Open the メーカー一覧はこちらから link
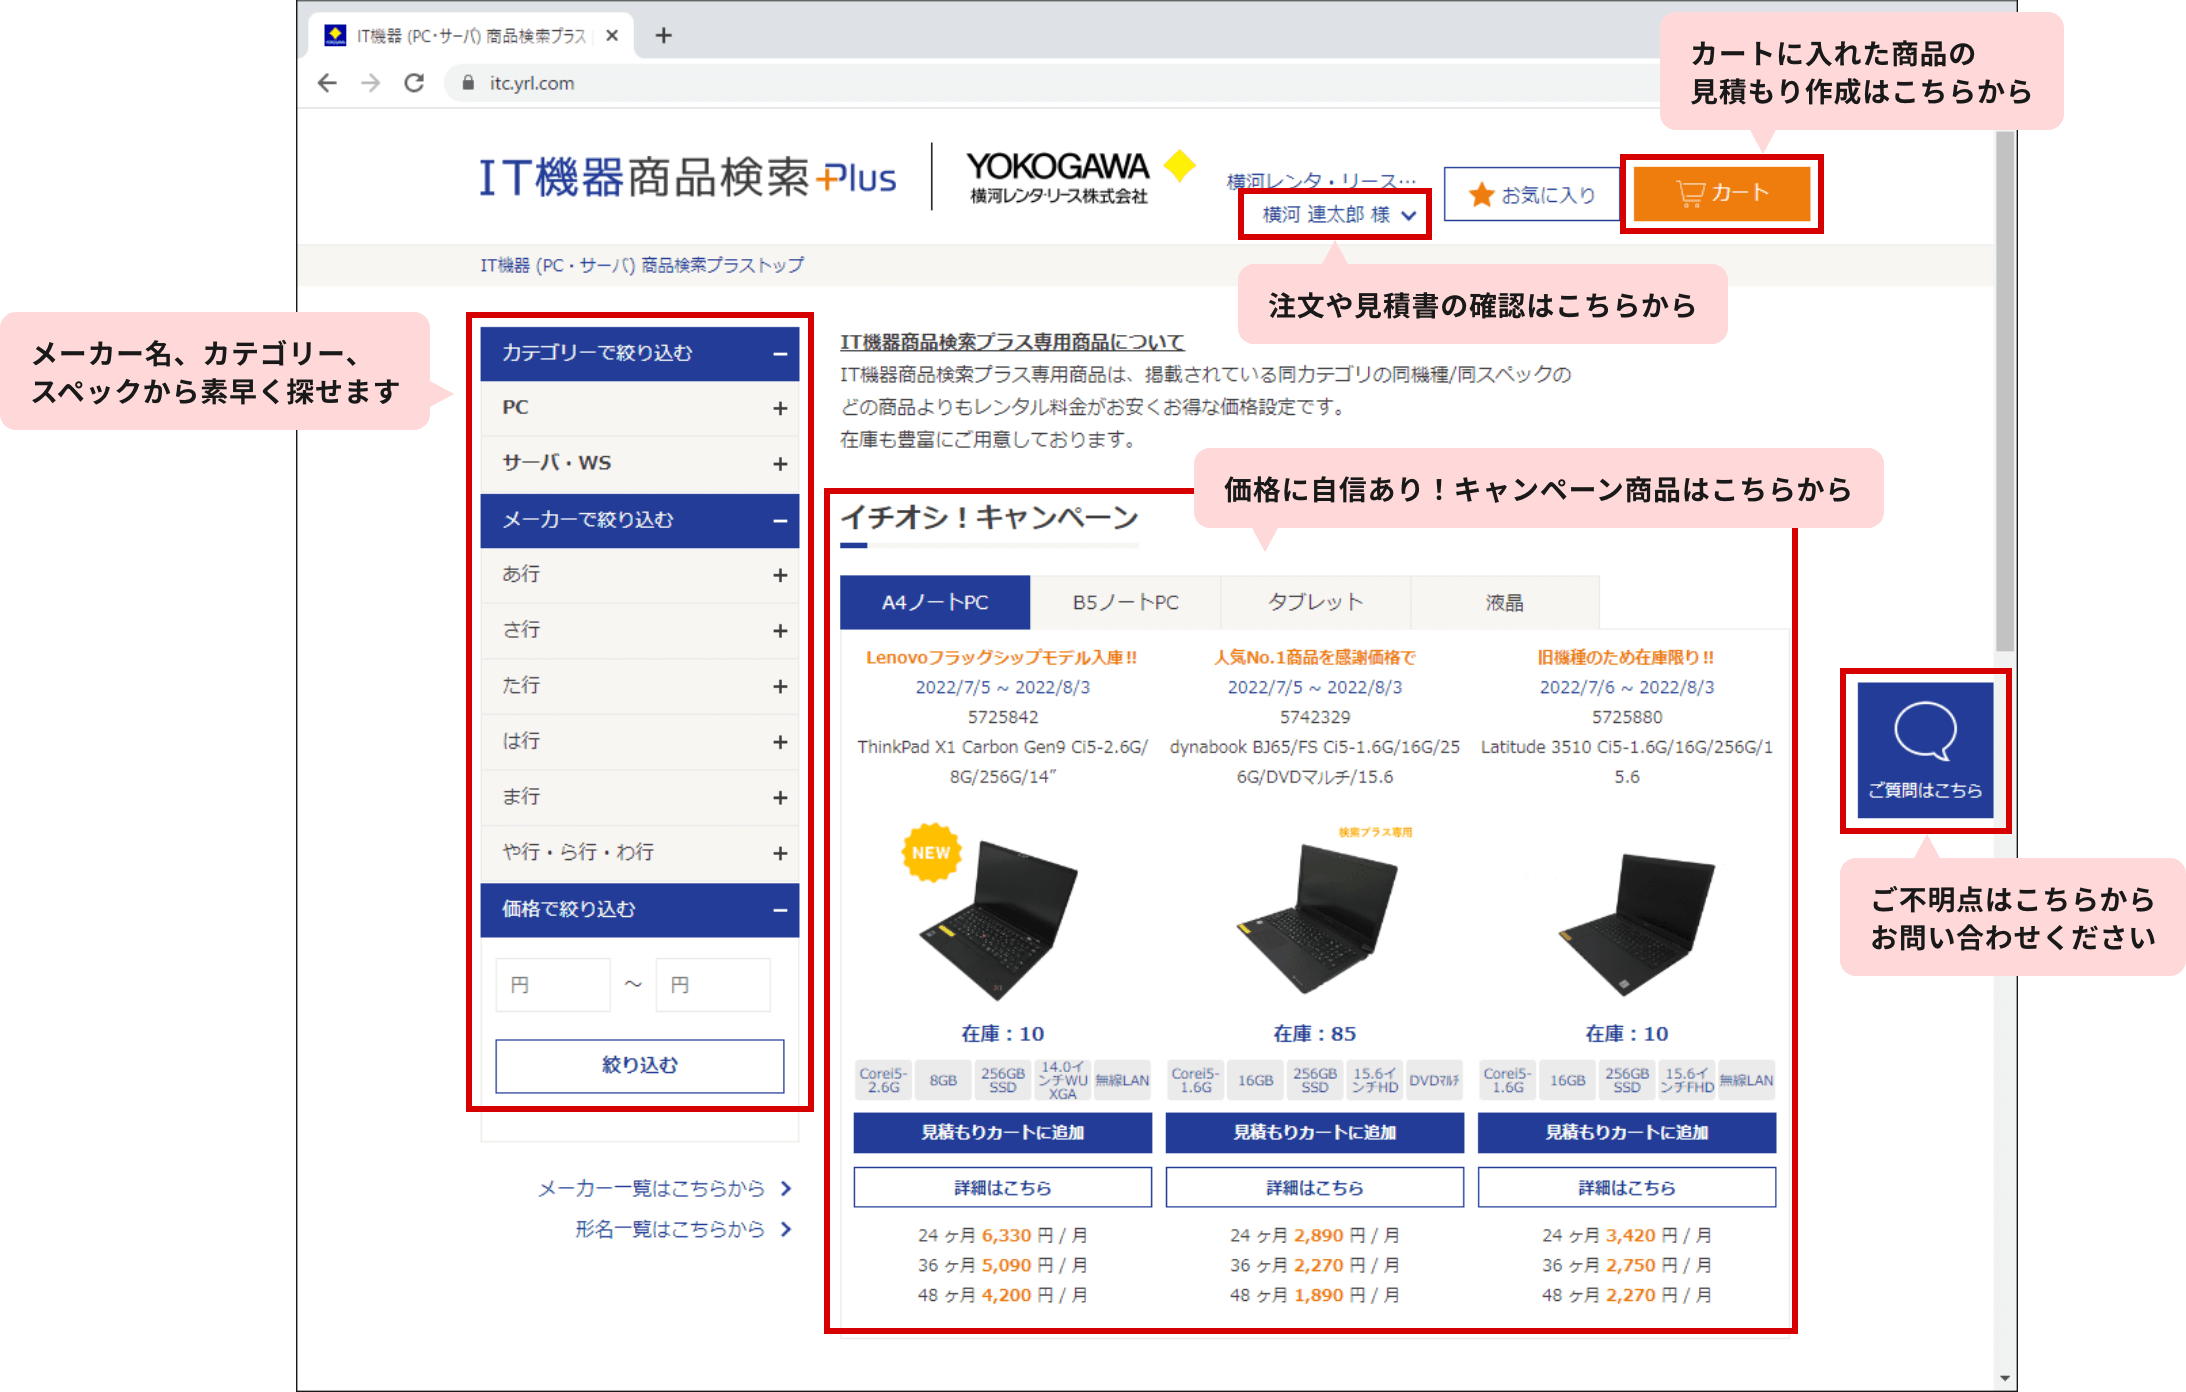Screen dimensions: 2186x1392 coord(665,1188)
